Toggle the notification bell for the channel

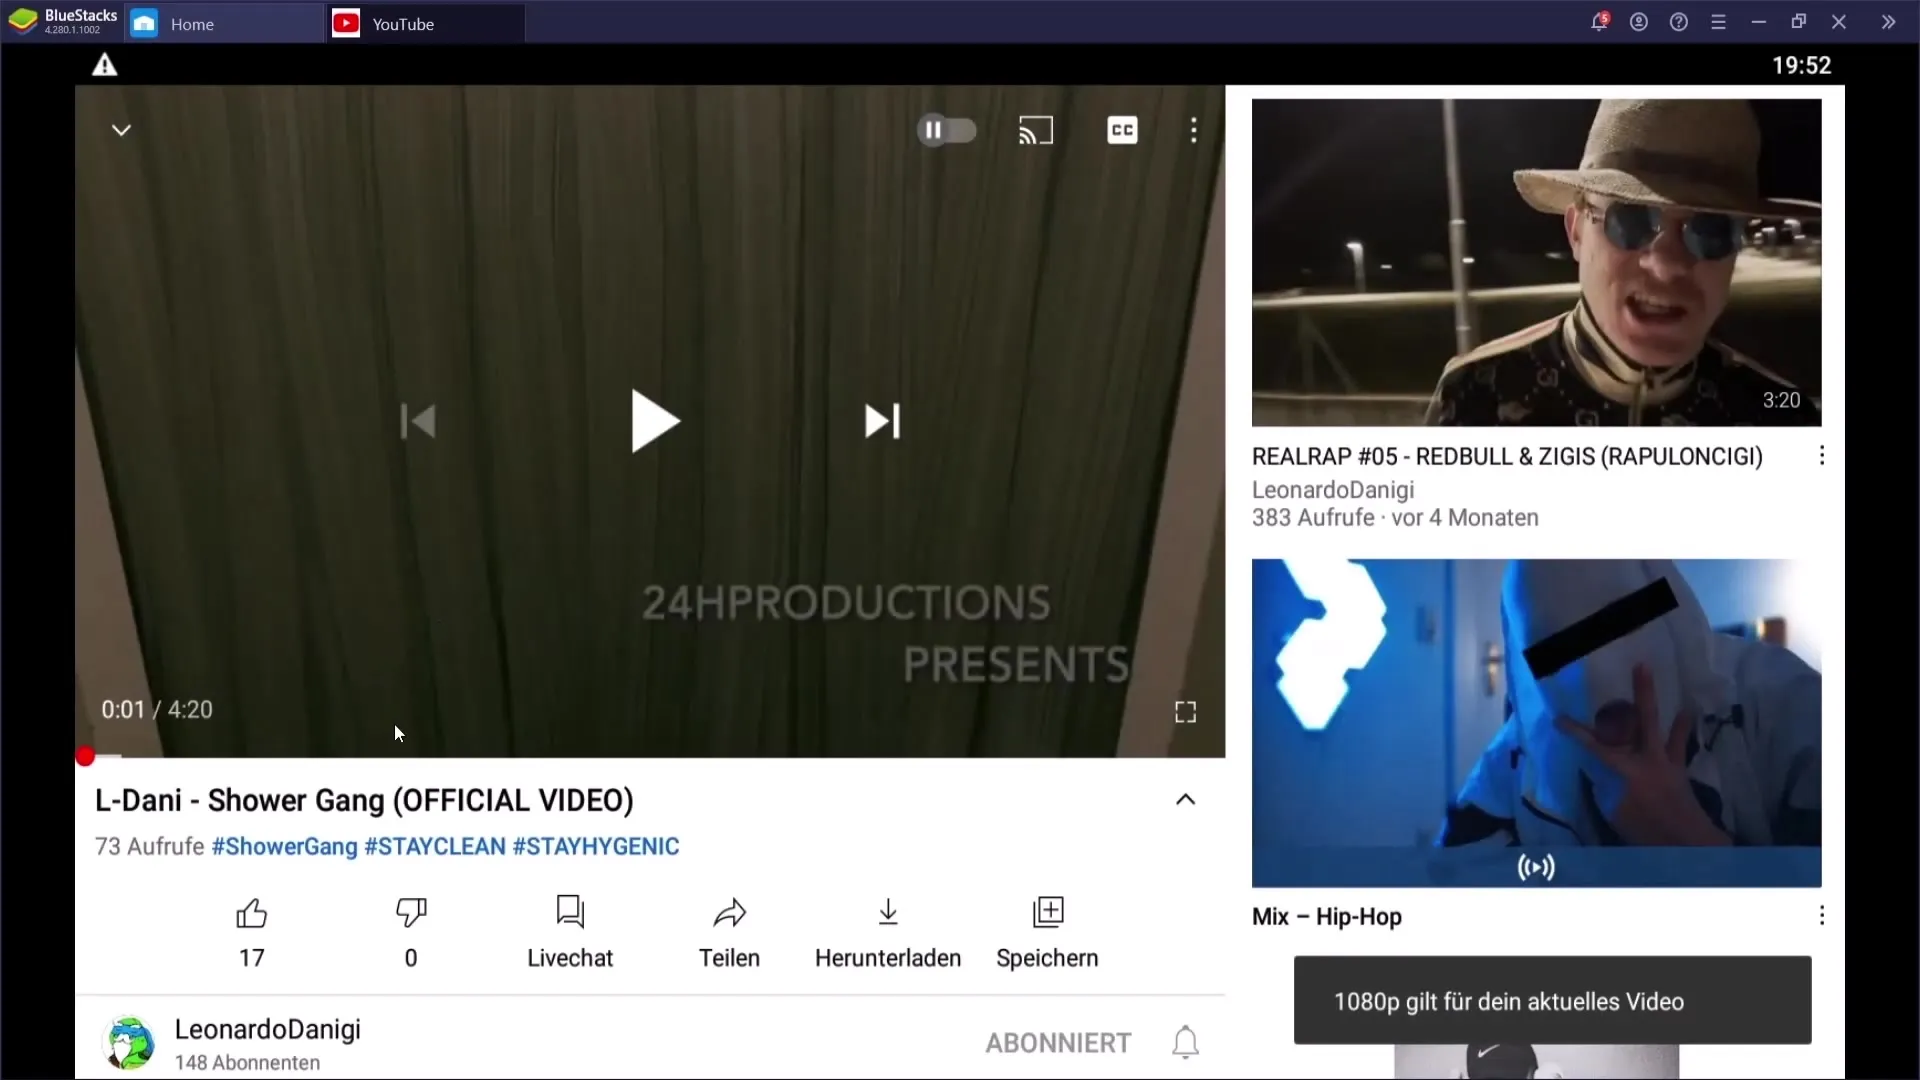point(1185,1043)
